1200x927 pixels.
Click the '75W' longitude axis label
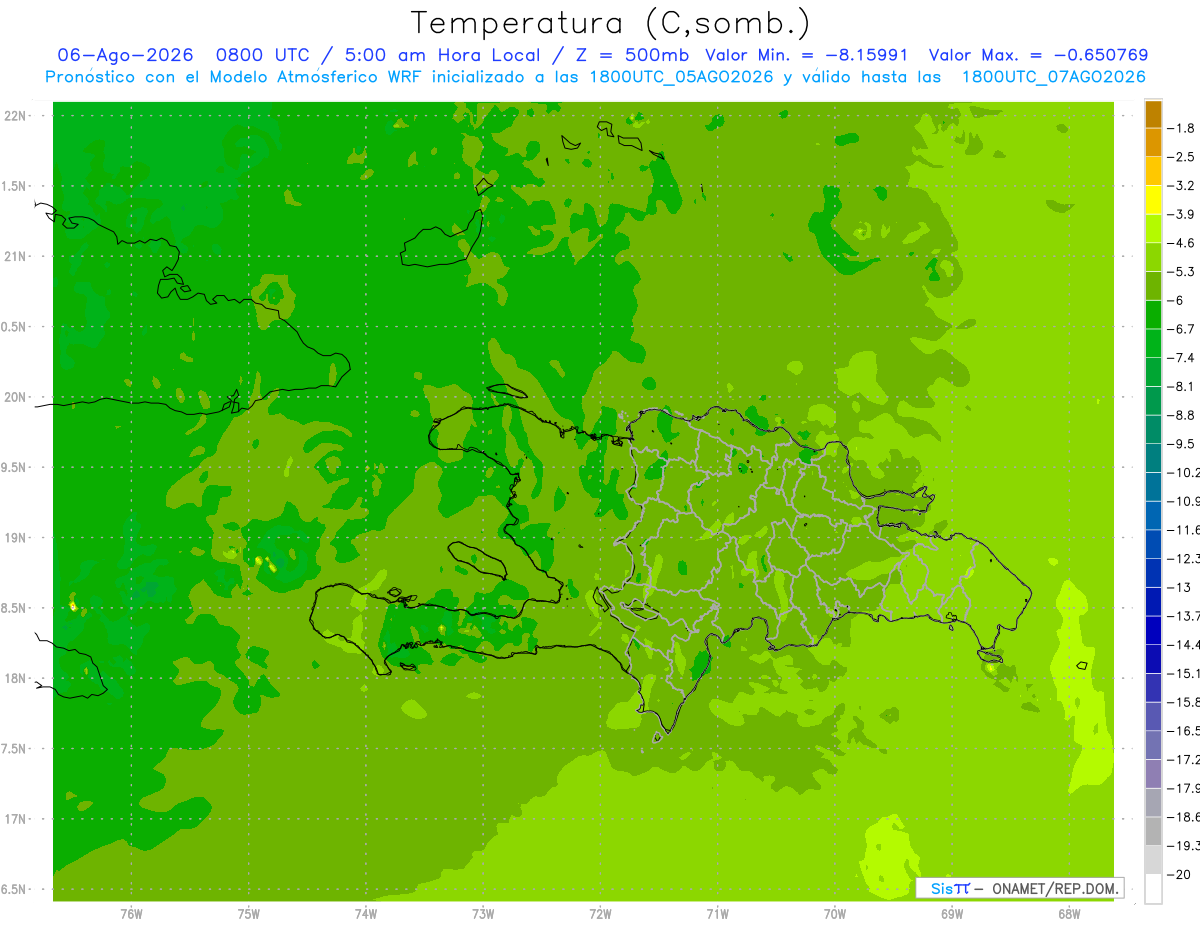[249, 913]
